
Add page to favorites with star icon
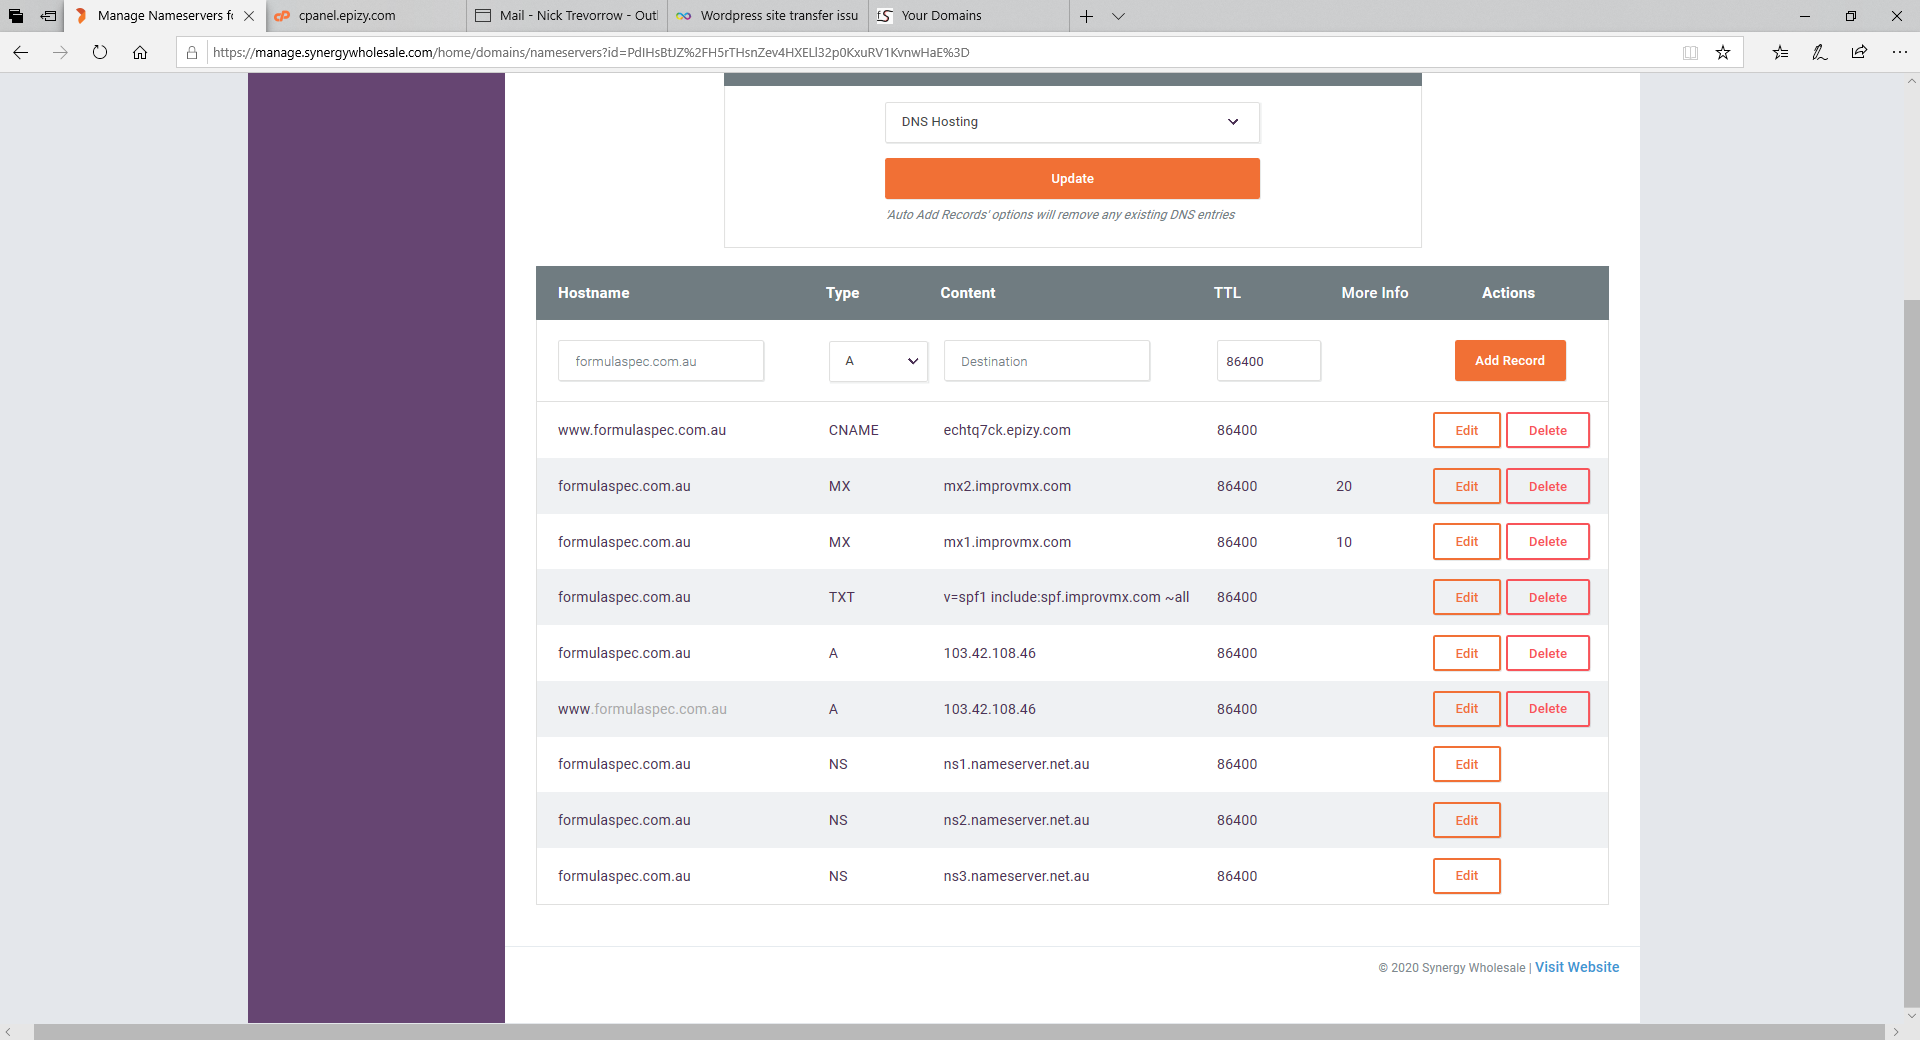1723,53
